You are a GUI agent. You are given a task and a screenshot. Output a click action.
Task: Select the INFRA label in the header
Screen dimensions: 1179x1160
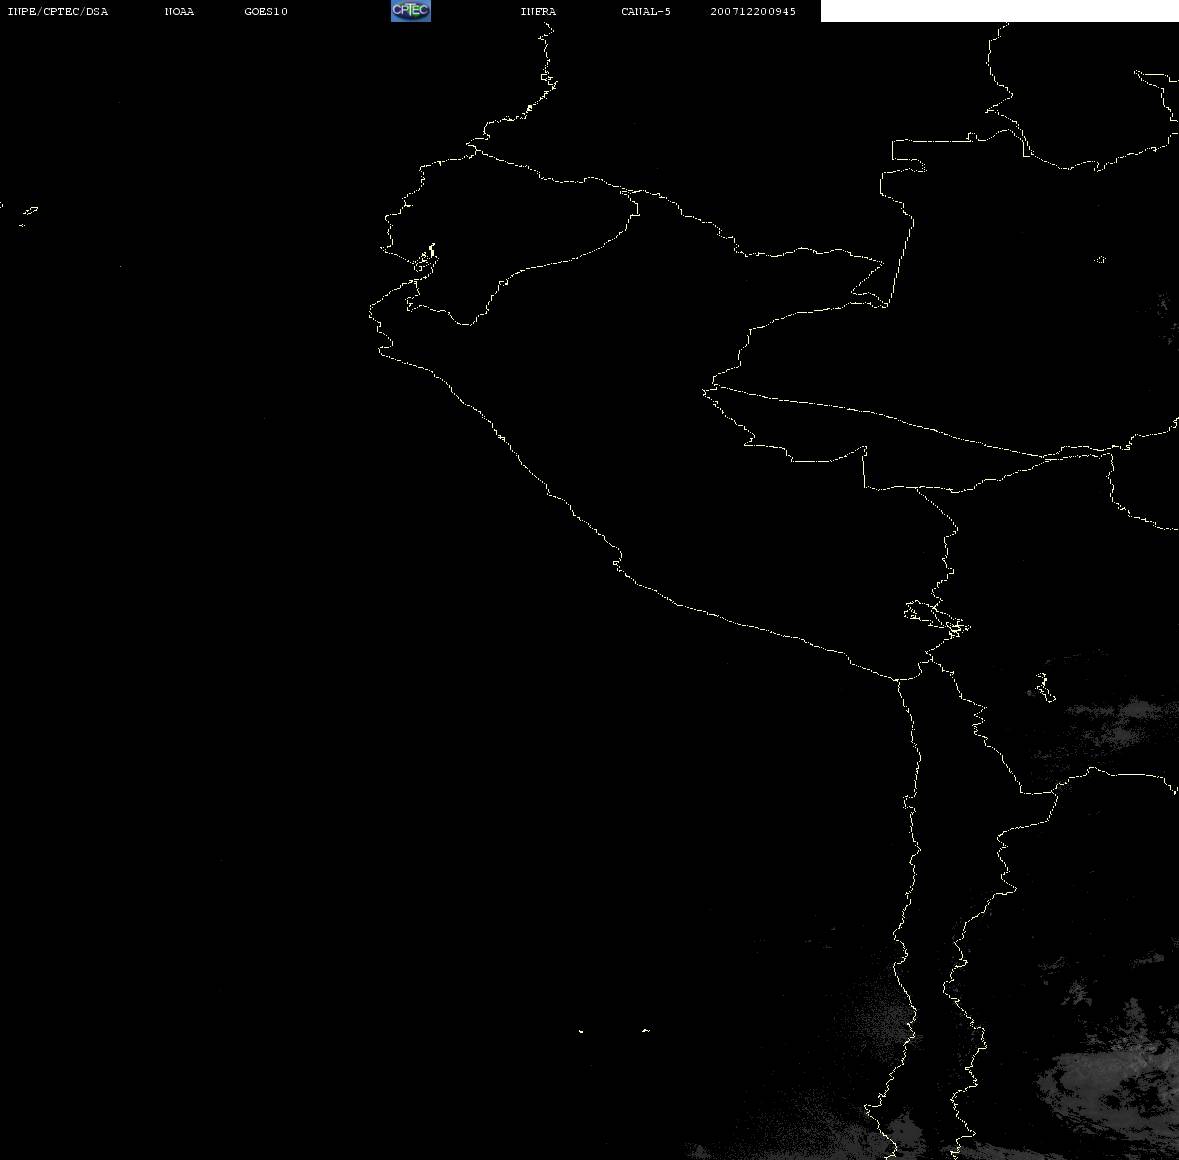point(538,12)
